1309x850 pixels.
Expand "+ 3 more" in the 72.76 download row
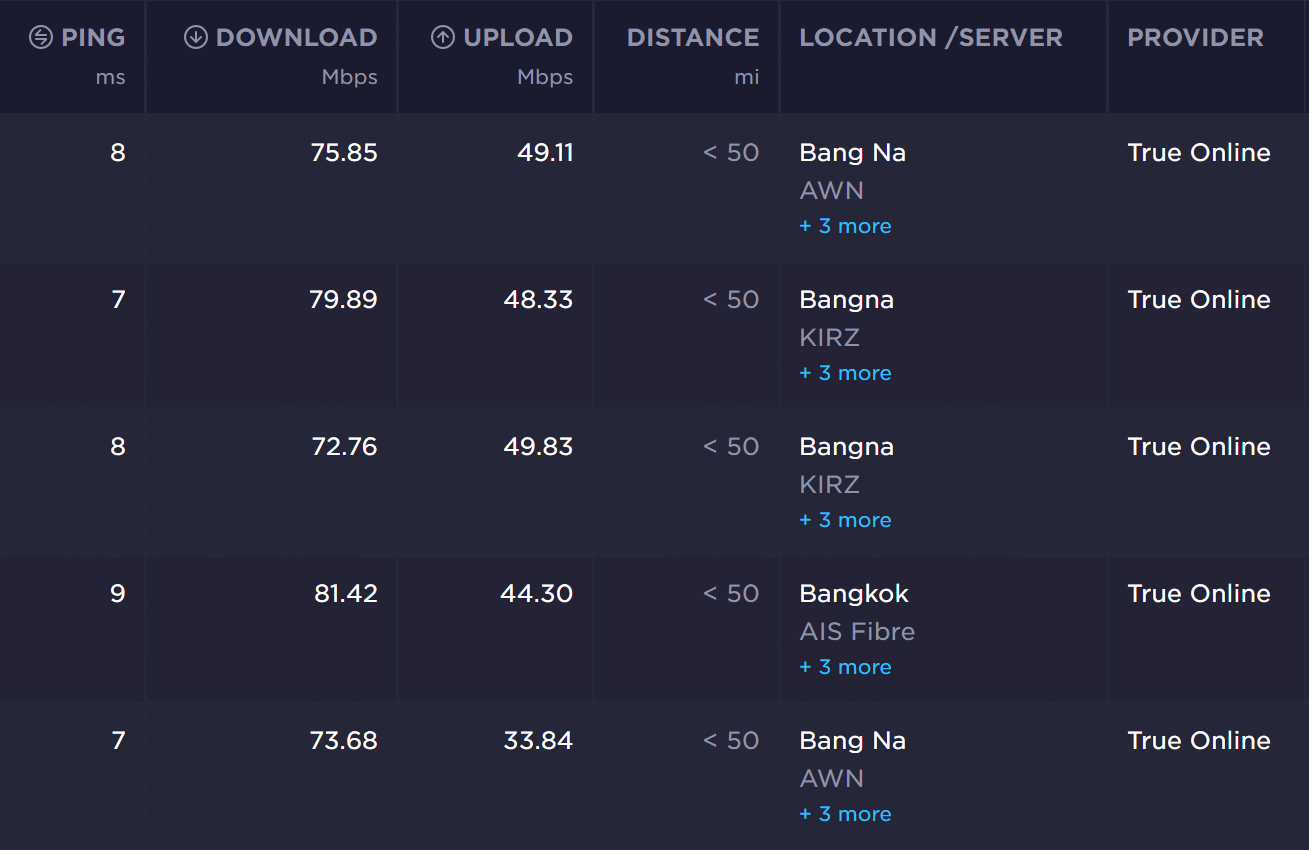[845, 520]
